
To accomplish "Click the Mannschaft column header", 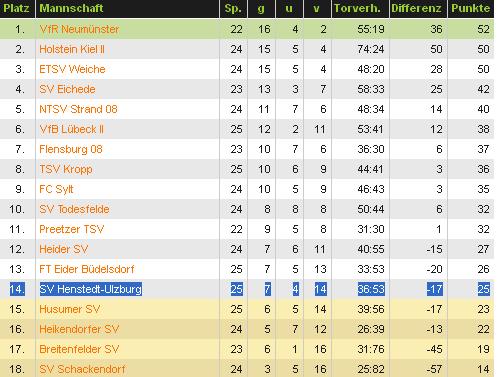I will coord(71,8).
